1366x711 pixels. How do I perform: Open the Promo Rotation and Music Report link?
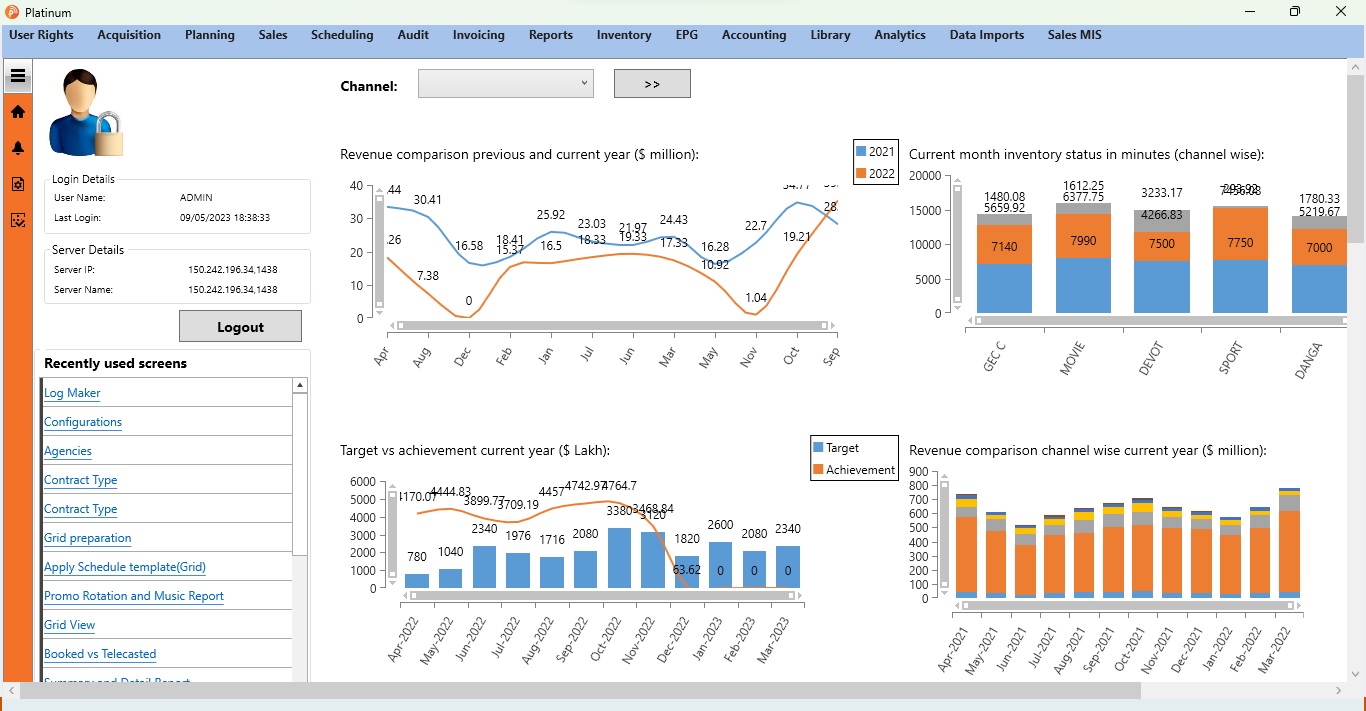(x=133, y=596)
